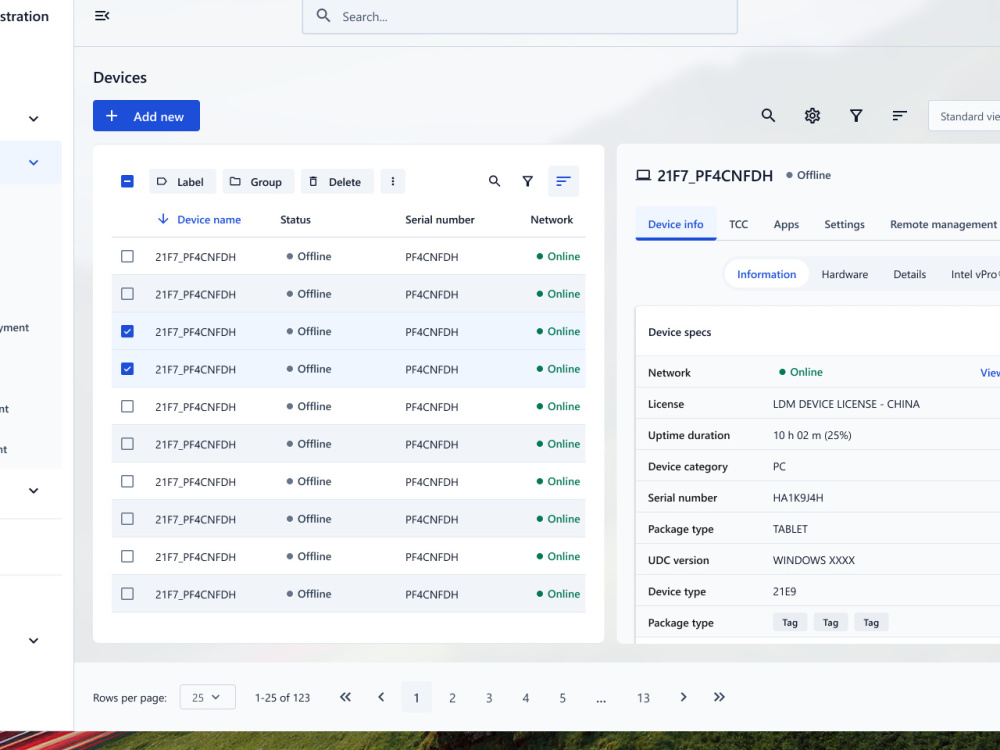Viewport: 1000px width, 750px height.
Task: Click the Delete button
Action: pyautogui.click(x=337, y=182)
